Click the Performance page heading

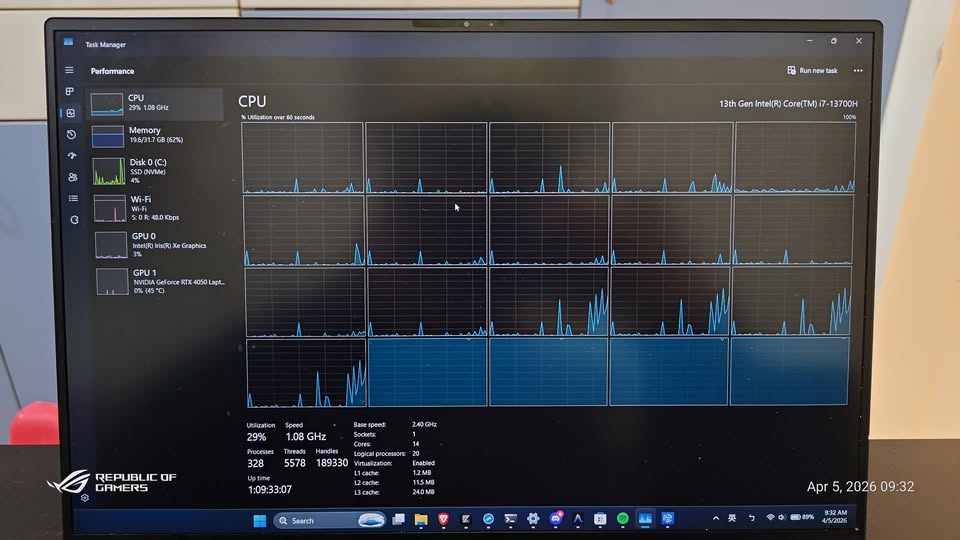pyautogui.click(x=112, y=71)
